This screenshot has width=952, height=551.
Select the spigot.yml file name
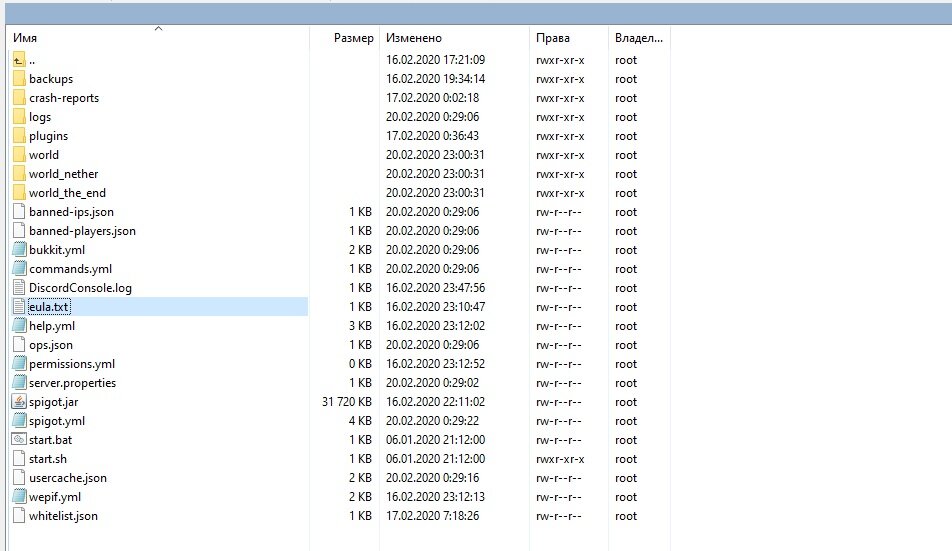(x=57, y=421)
